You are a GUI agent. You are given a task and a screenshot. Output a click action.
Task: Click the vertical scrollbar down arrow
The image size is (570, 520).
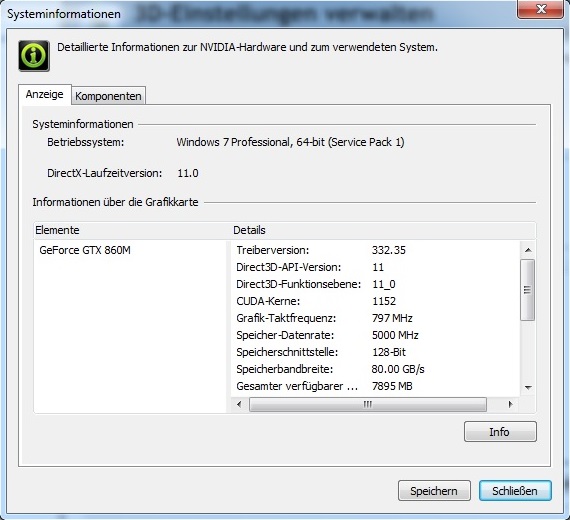[x=528, y=388]
